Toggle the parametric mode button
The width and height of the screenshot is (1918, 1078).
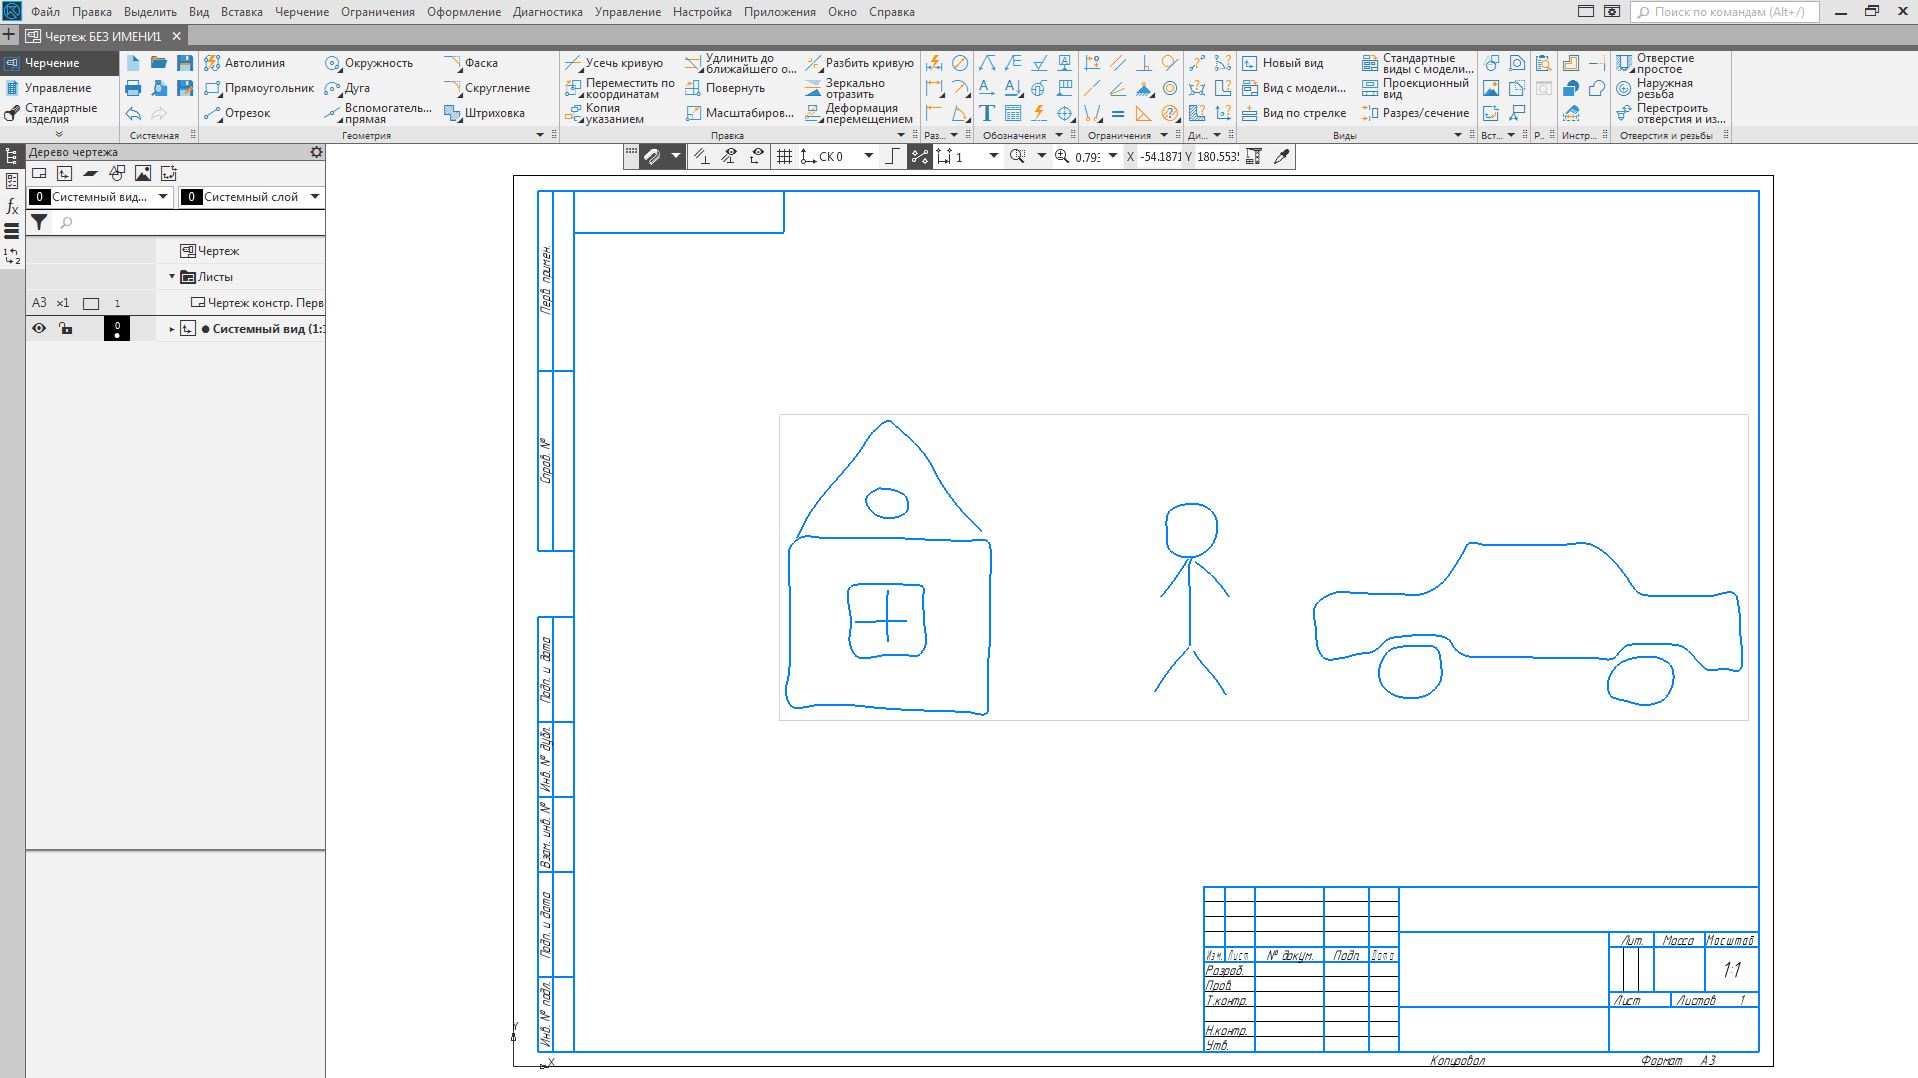coord(920,156)
